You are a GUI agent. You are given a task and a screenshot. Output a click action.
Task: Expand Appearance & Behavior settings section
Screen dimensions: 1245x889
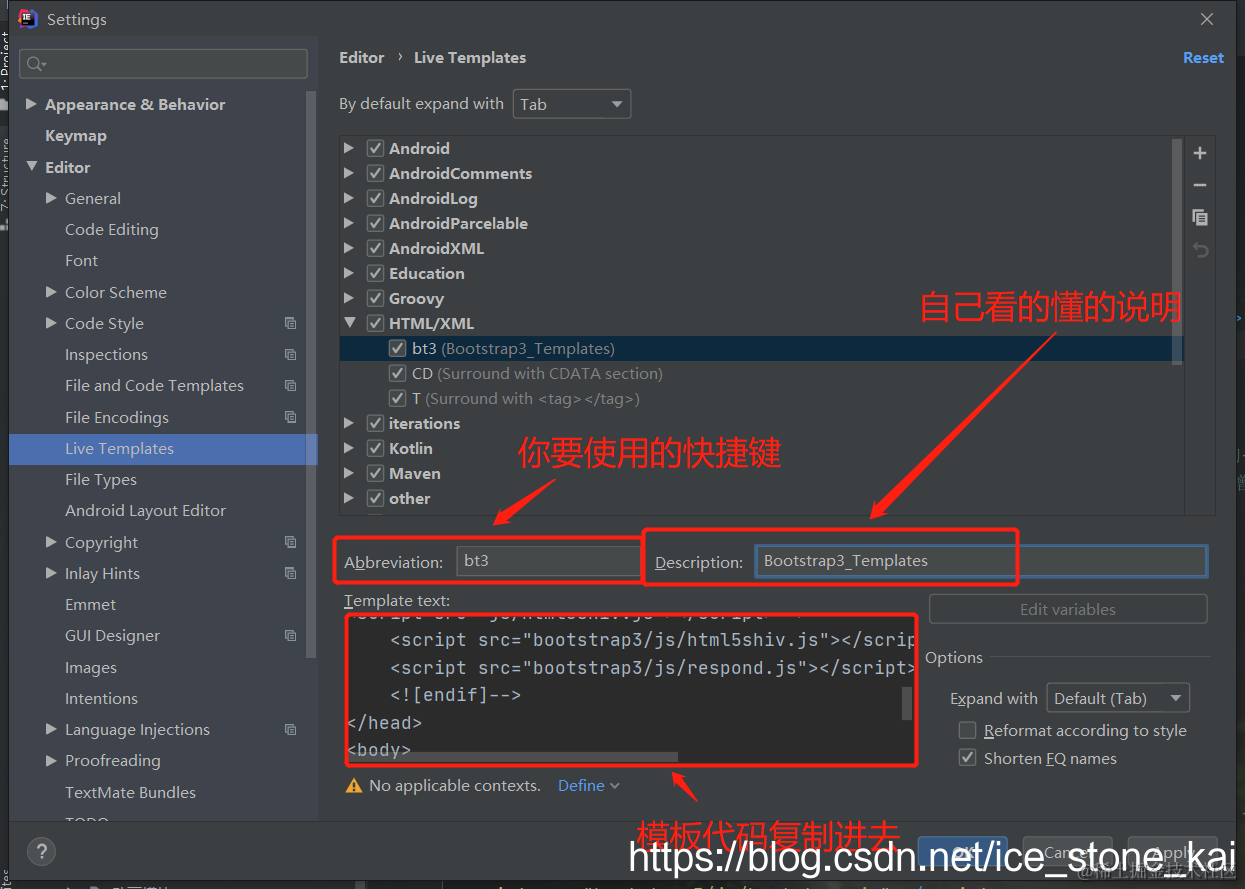(x=31, y=104)
